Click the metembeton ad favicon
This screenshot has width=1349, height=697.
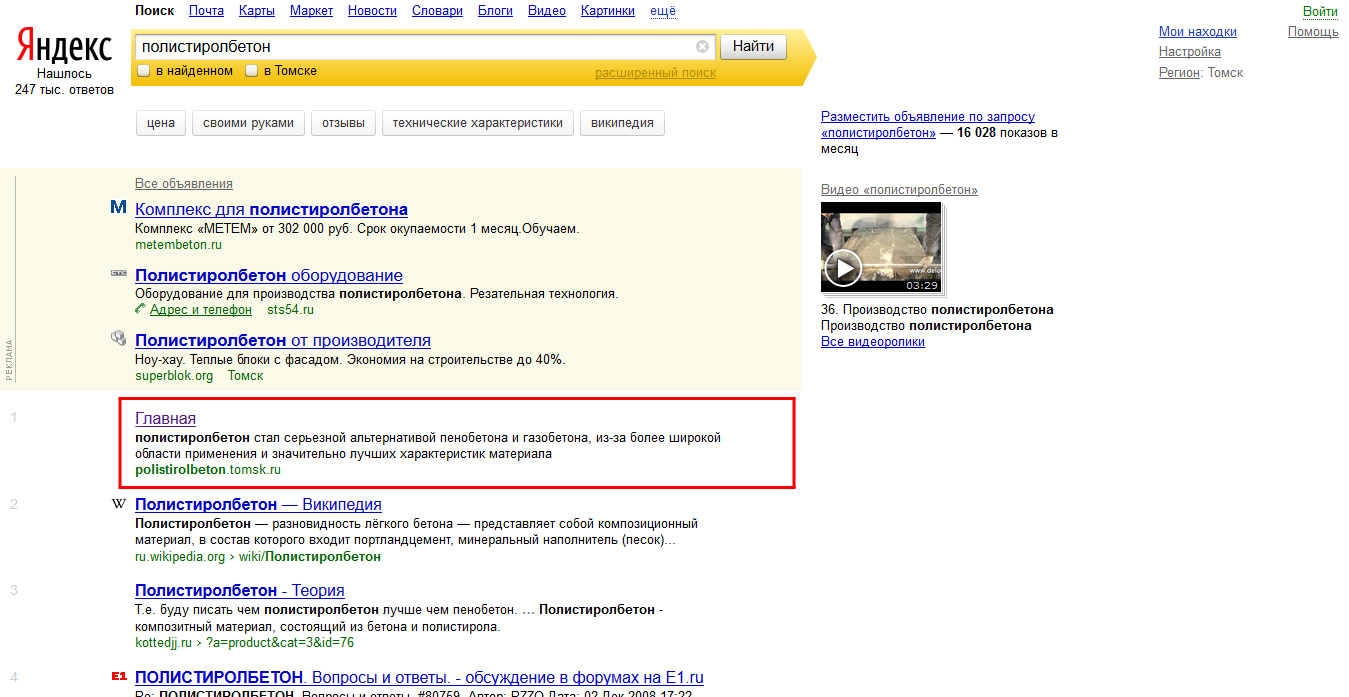click(118, 208)
